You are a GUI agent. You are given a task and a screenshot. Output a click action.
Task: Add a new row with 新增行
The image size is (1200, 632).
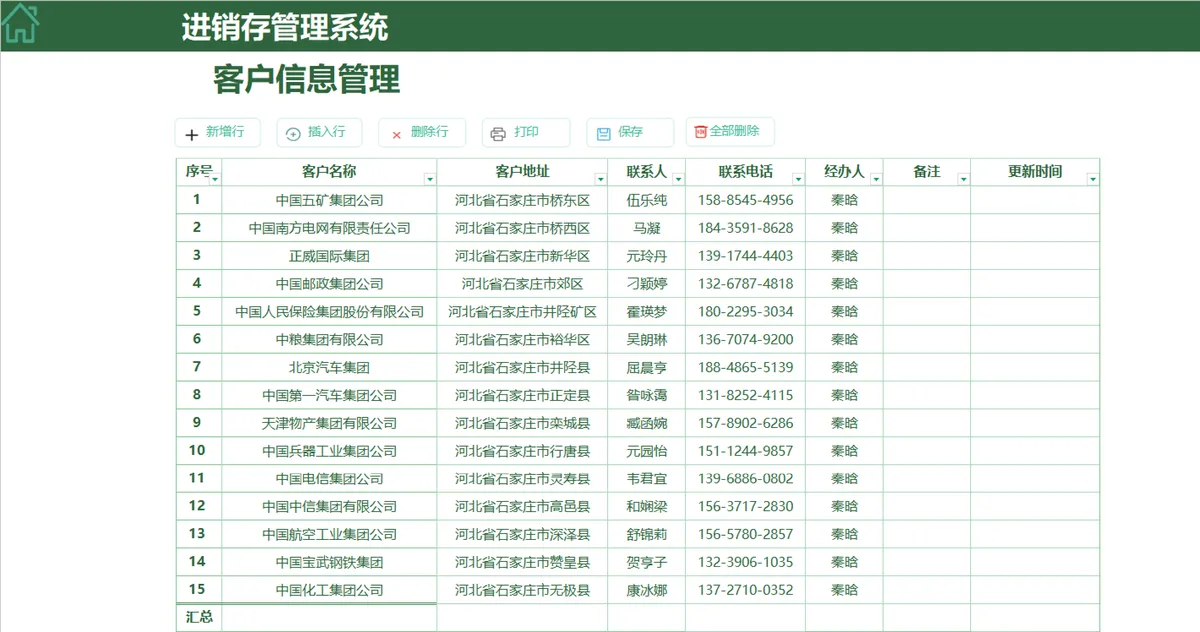point(217,133)
